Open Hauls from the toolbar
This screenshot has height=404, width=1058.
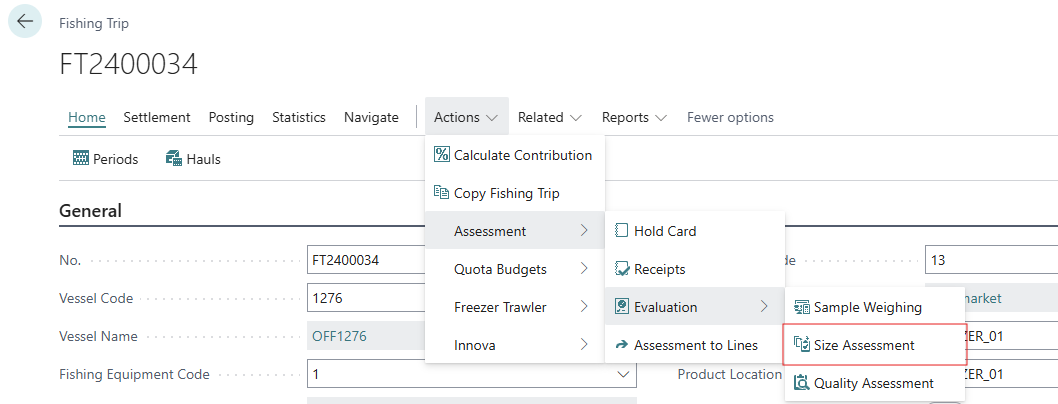193,159
